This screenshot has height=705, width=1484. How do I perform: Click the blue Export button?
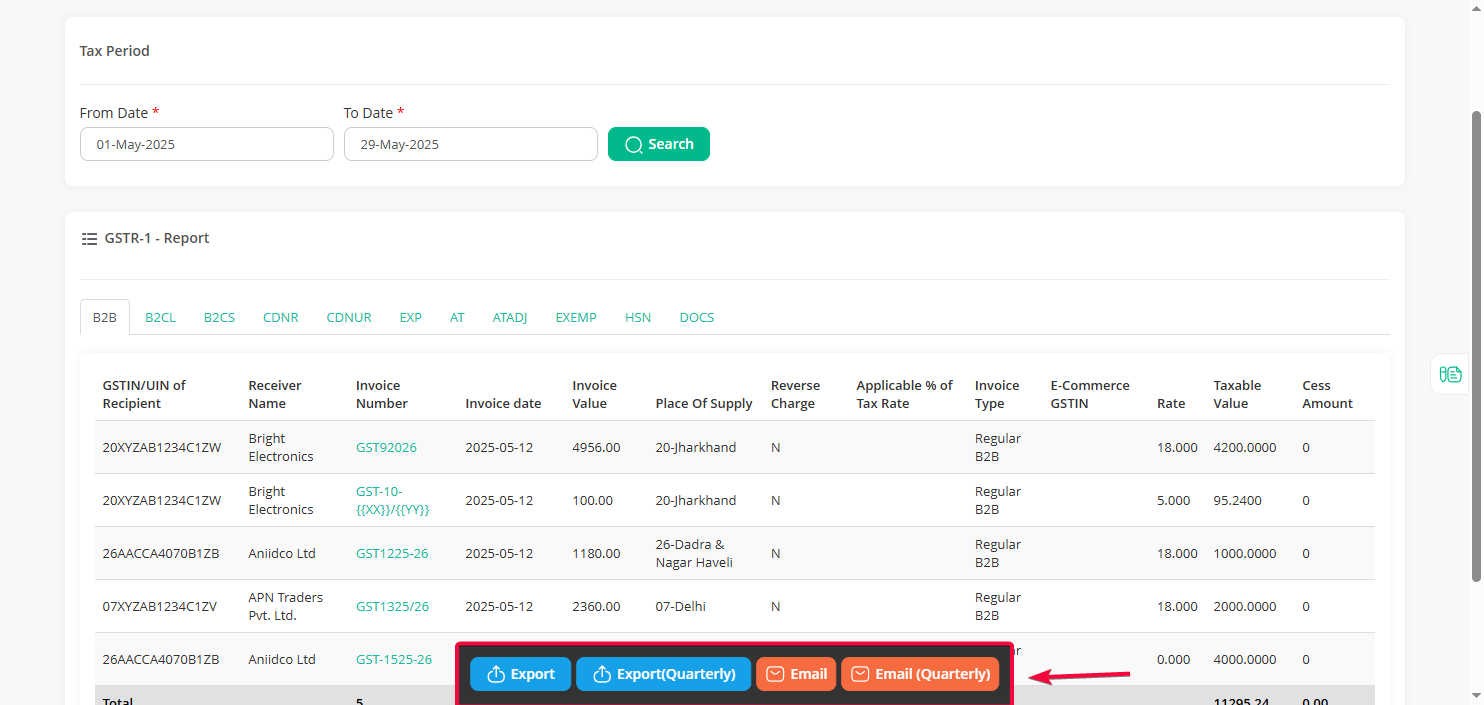coord(521,674)
